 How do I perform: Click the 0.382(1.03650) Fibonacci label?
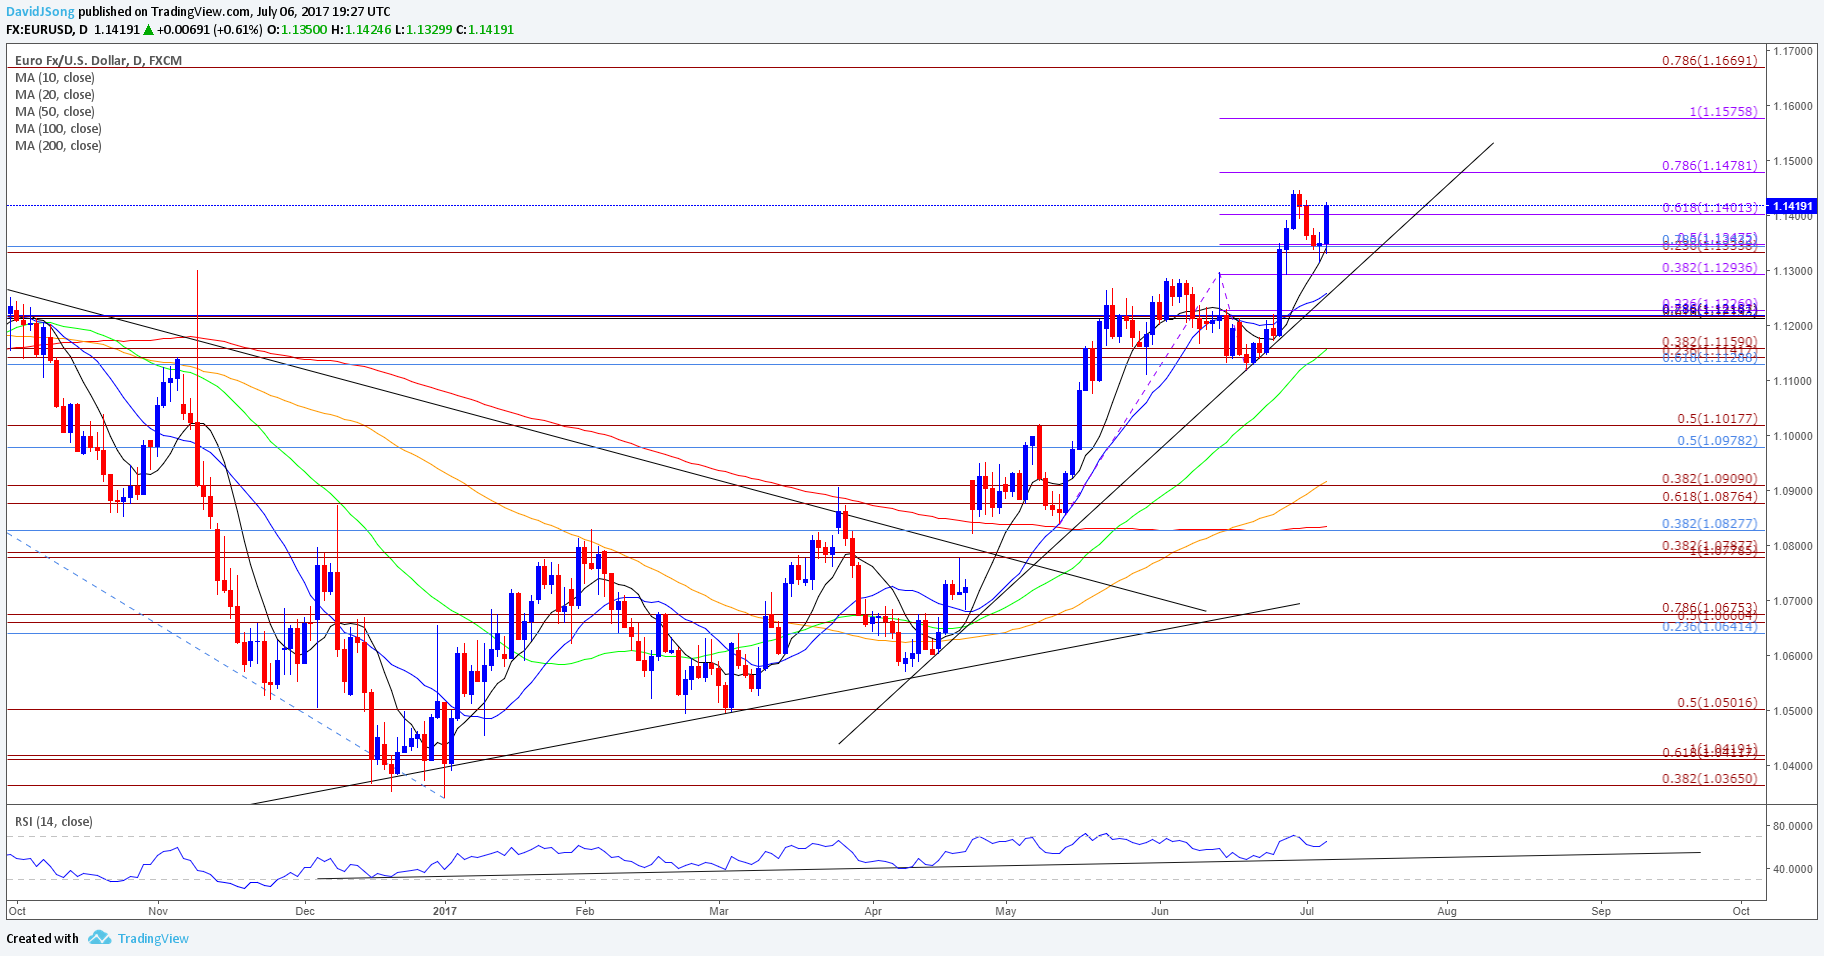1709,778
